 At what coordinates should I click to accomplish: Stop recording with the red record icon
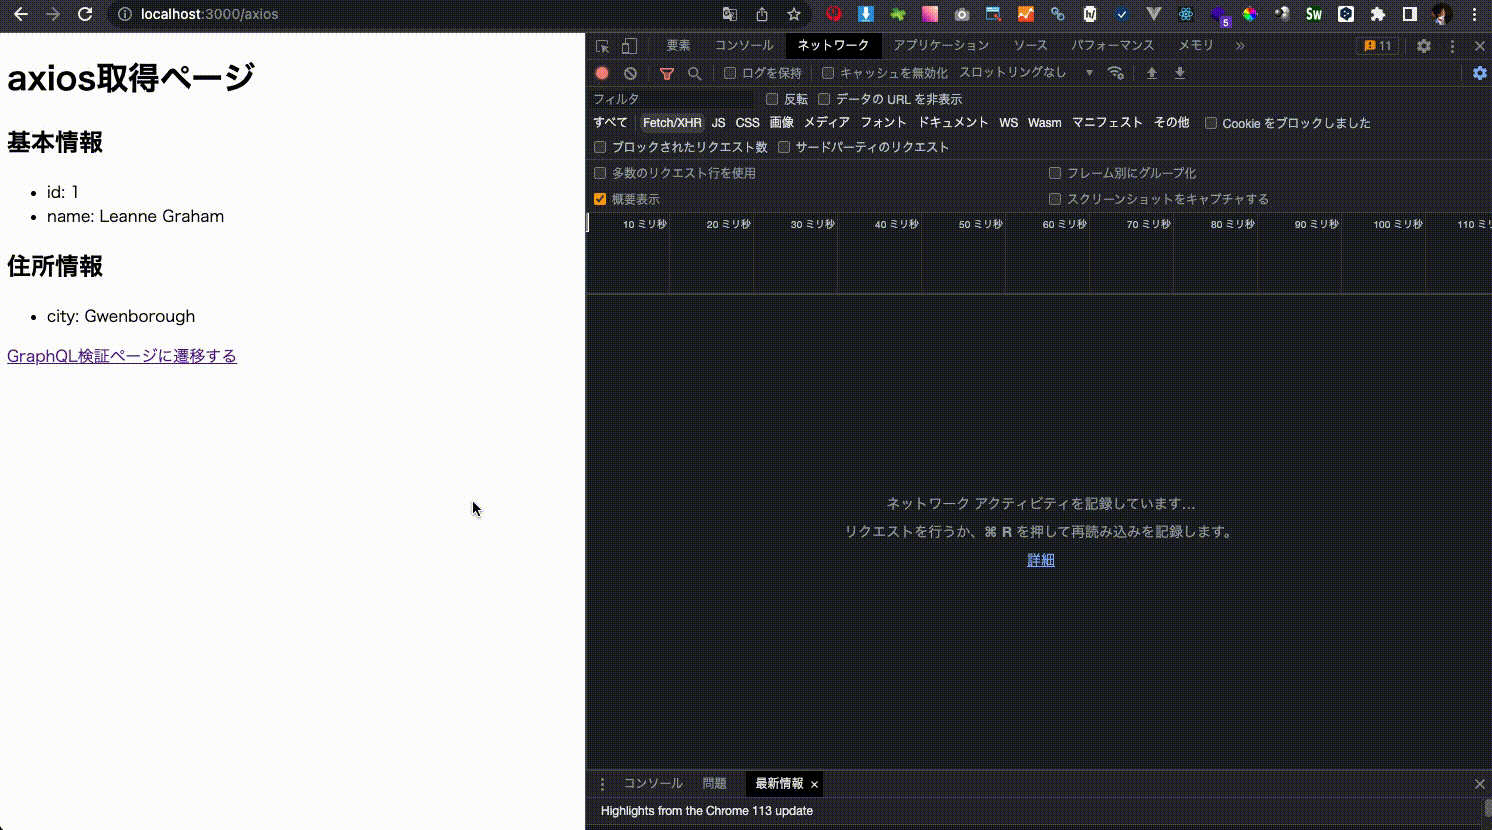[x=601, y=72]
